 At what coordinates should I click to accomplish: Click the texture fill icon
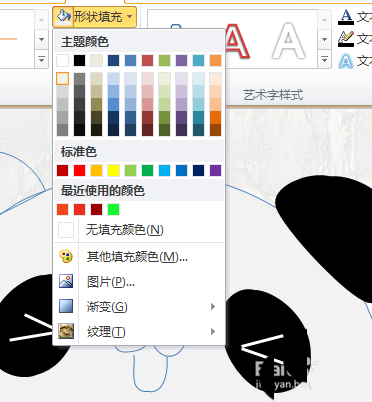pos(66,331)
